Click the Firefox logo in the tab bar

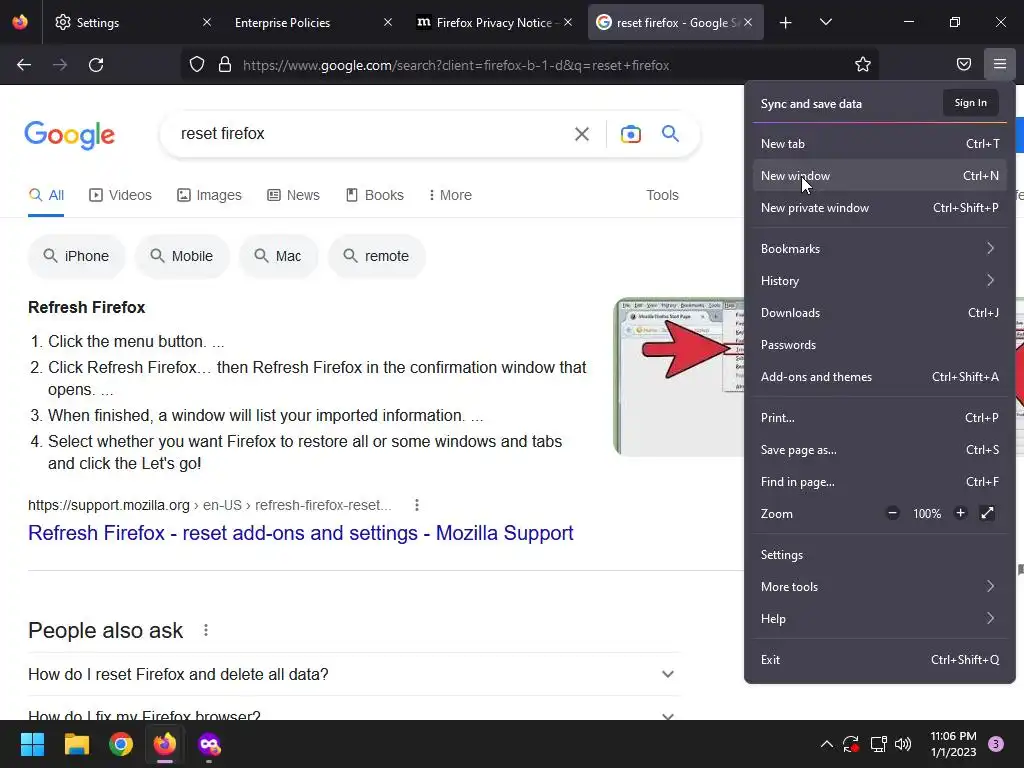pos(20,22)
